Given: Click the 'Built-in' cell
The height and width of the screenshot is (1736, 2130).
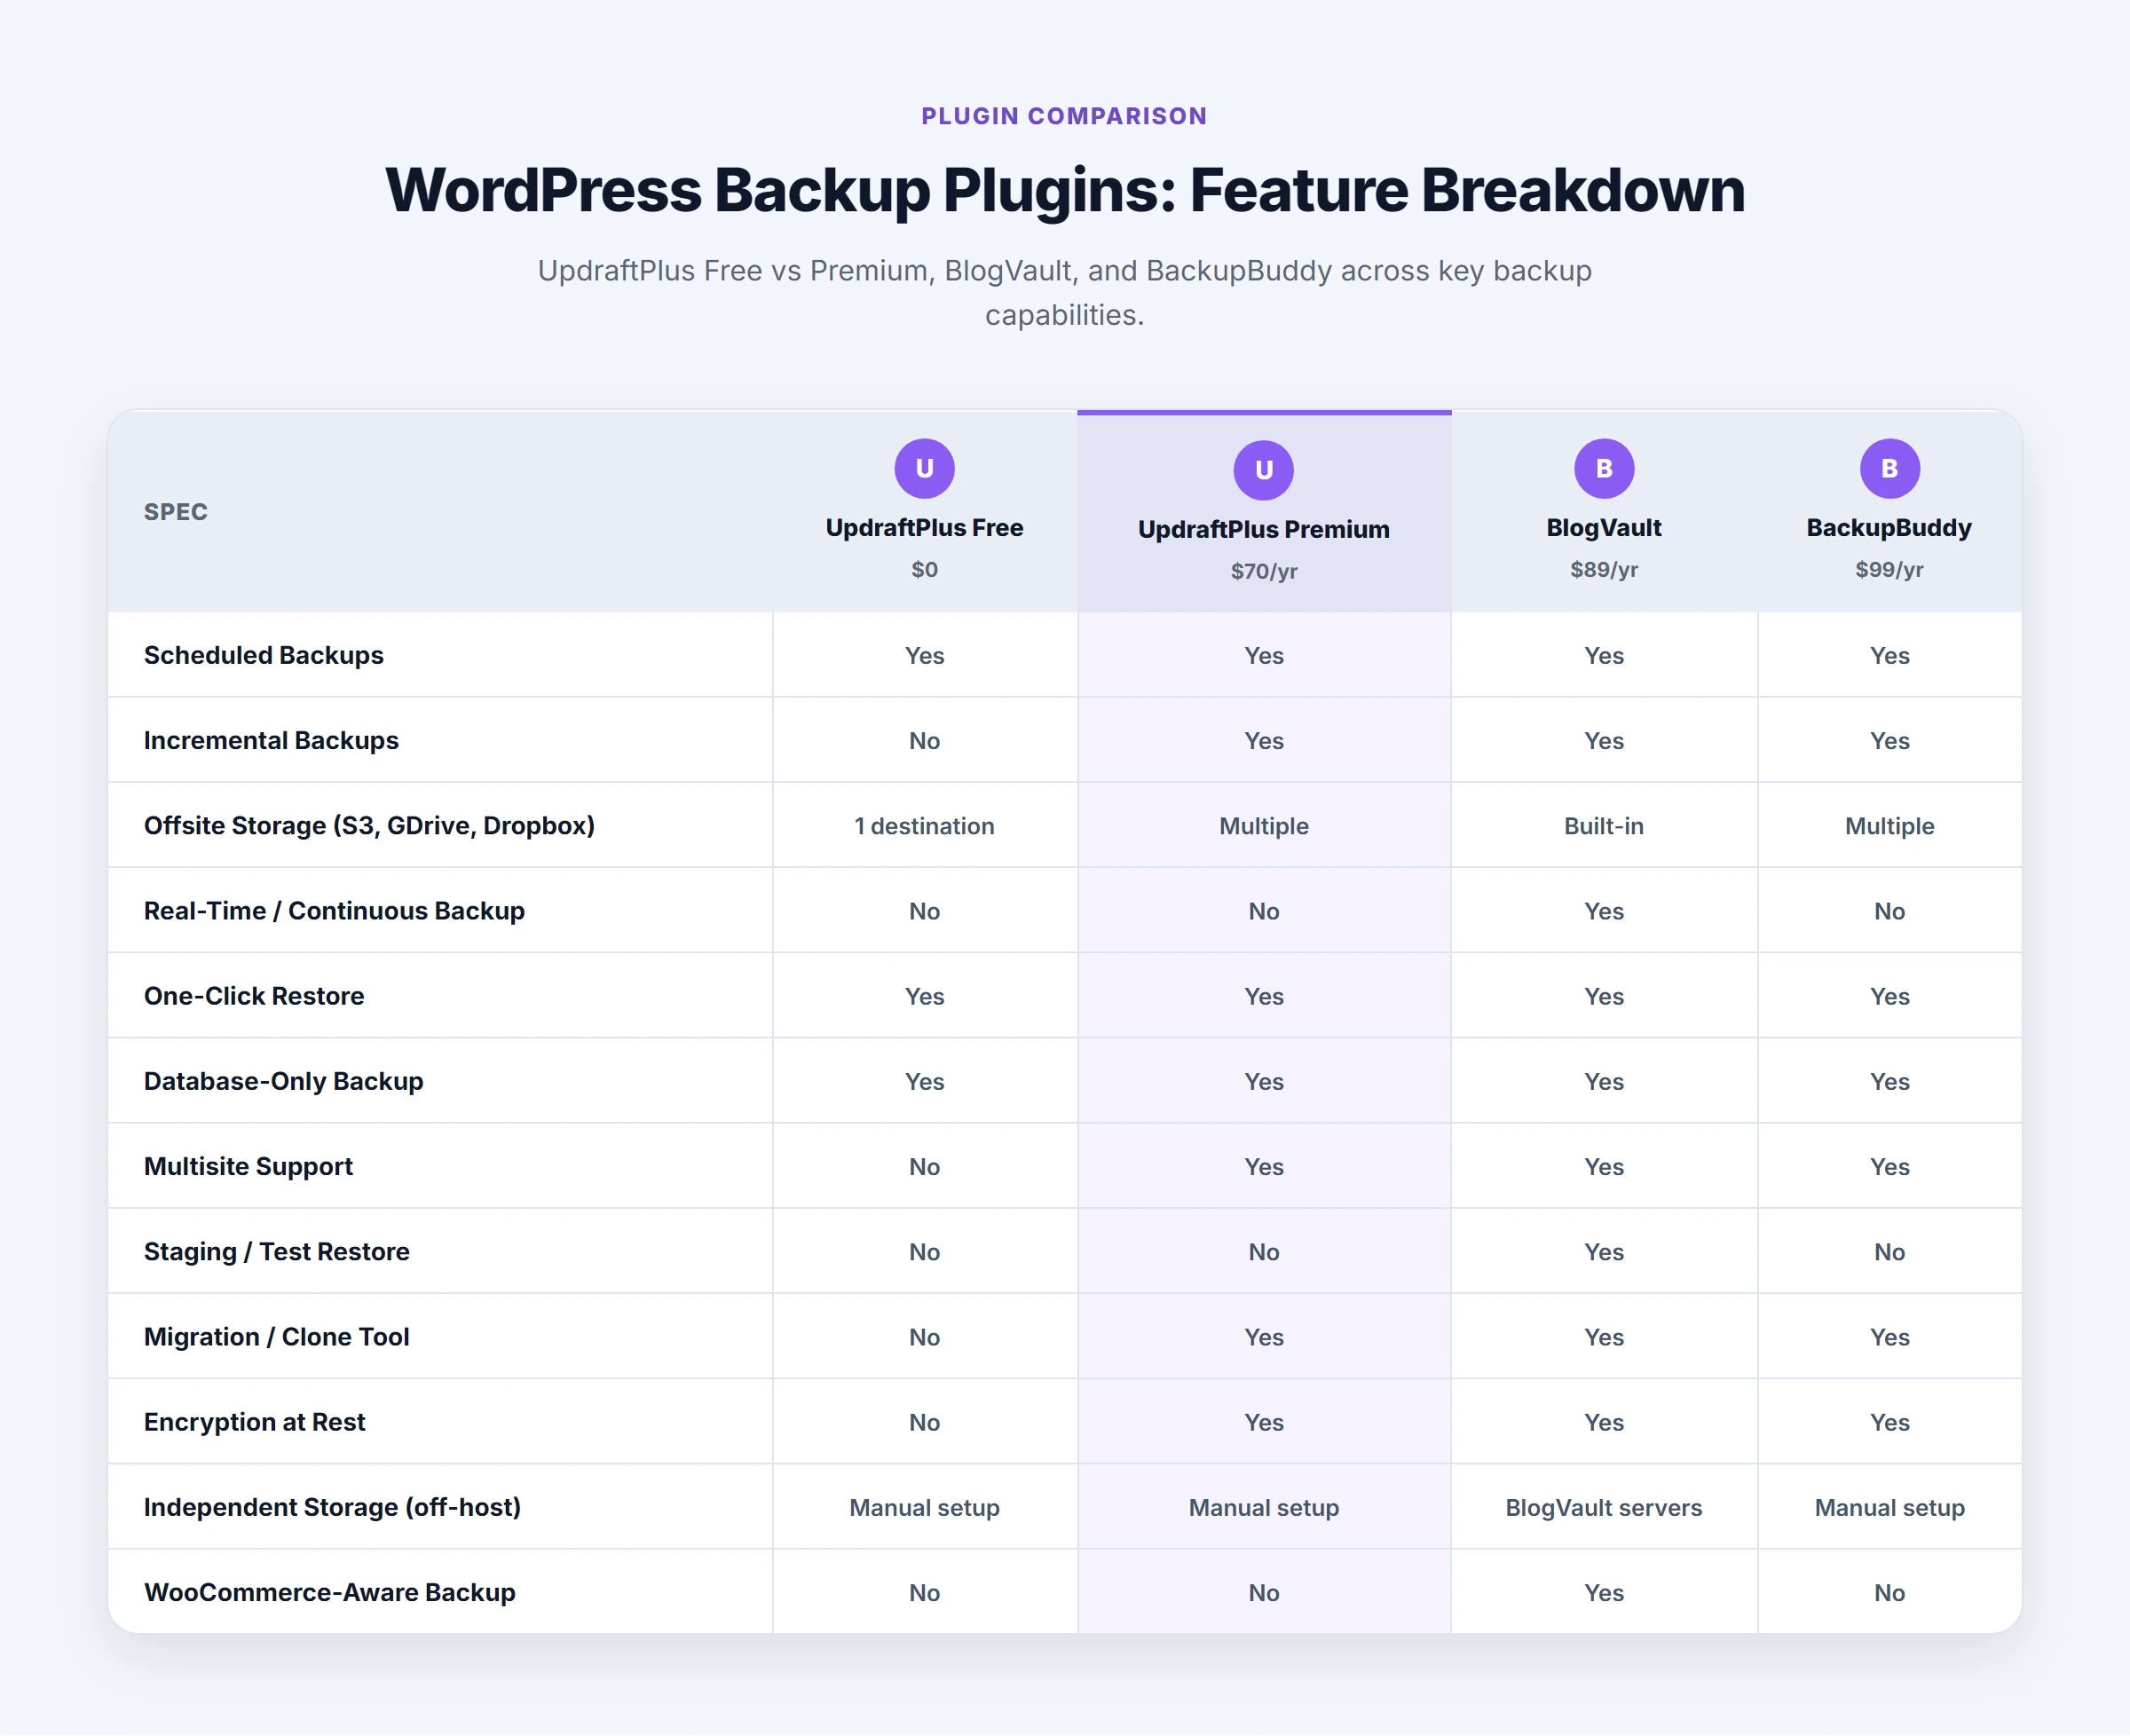Looking at the screenshot, I should (x=1604, y=826).
